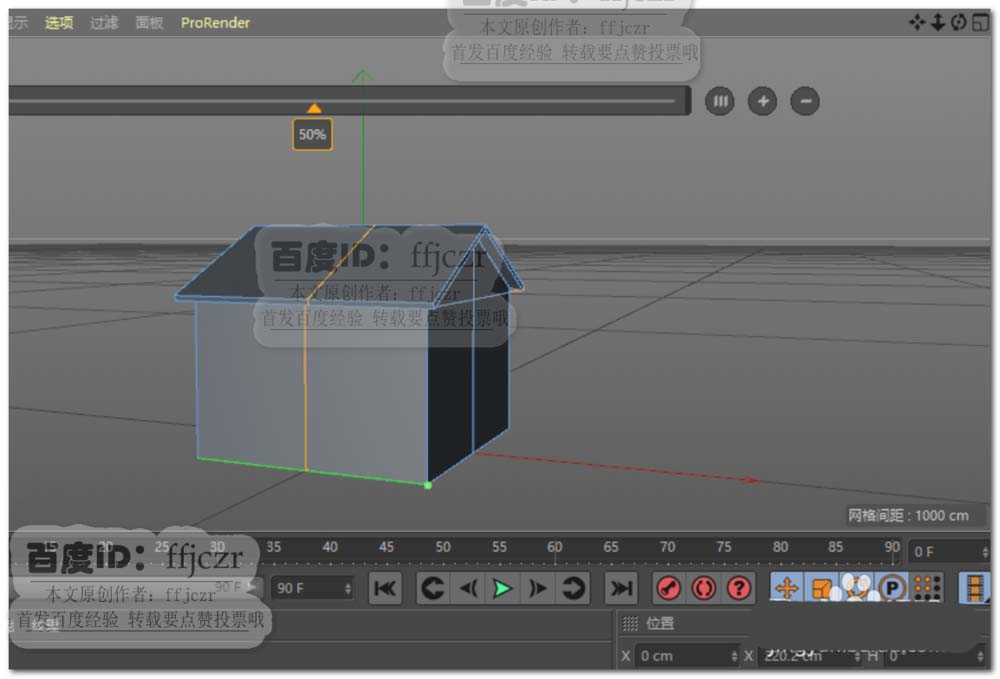Click the distribute cuts evenly button
1000x679 pixels.
[x=719, y=101]
